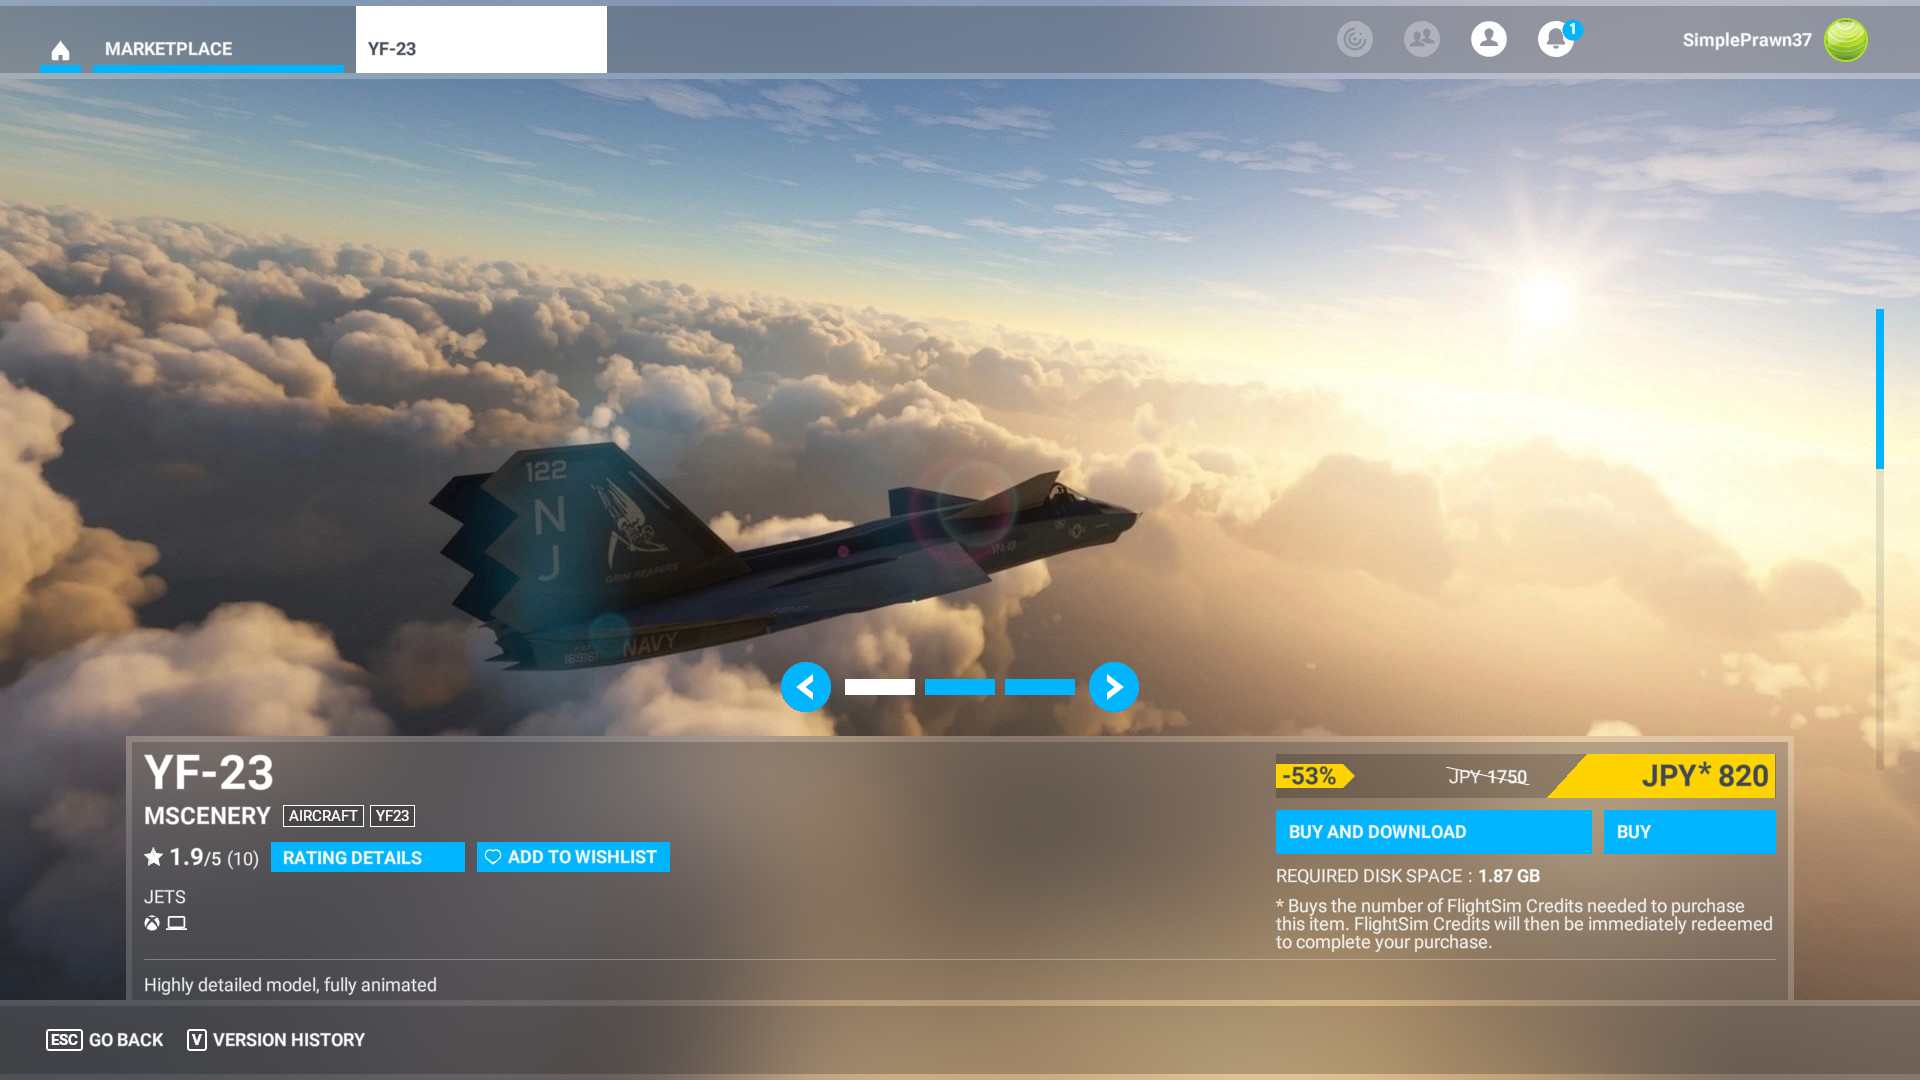Click the JETS category label
This screenshot has width=1920, height=1080.
pos(165,897)
